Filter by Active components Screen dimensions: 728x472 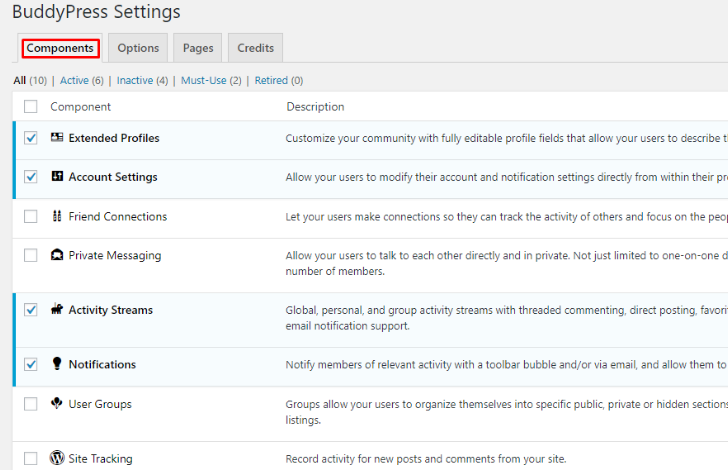[x=74, y=80]
